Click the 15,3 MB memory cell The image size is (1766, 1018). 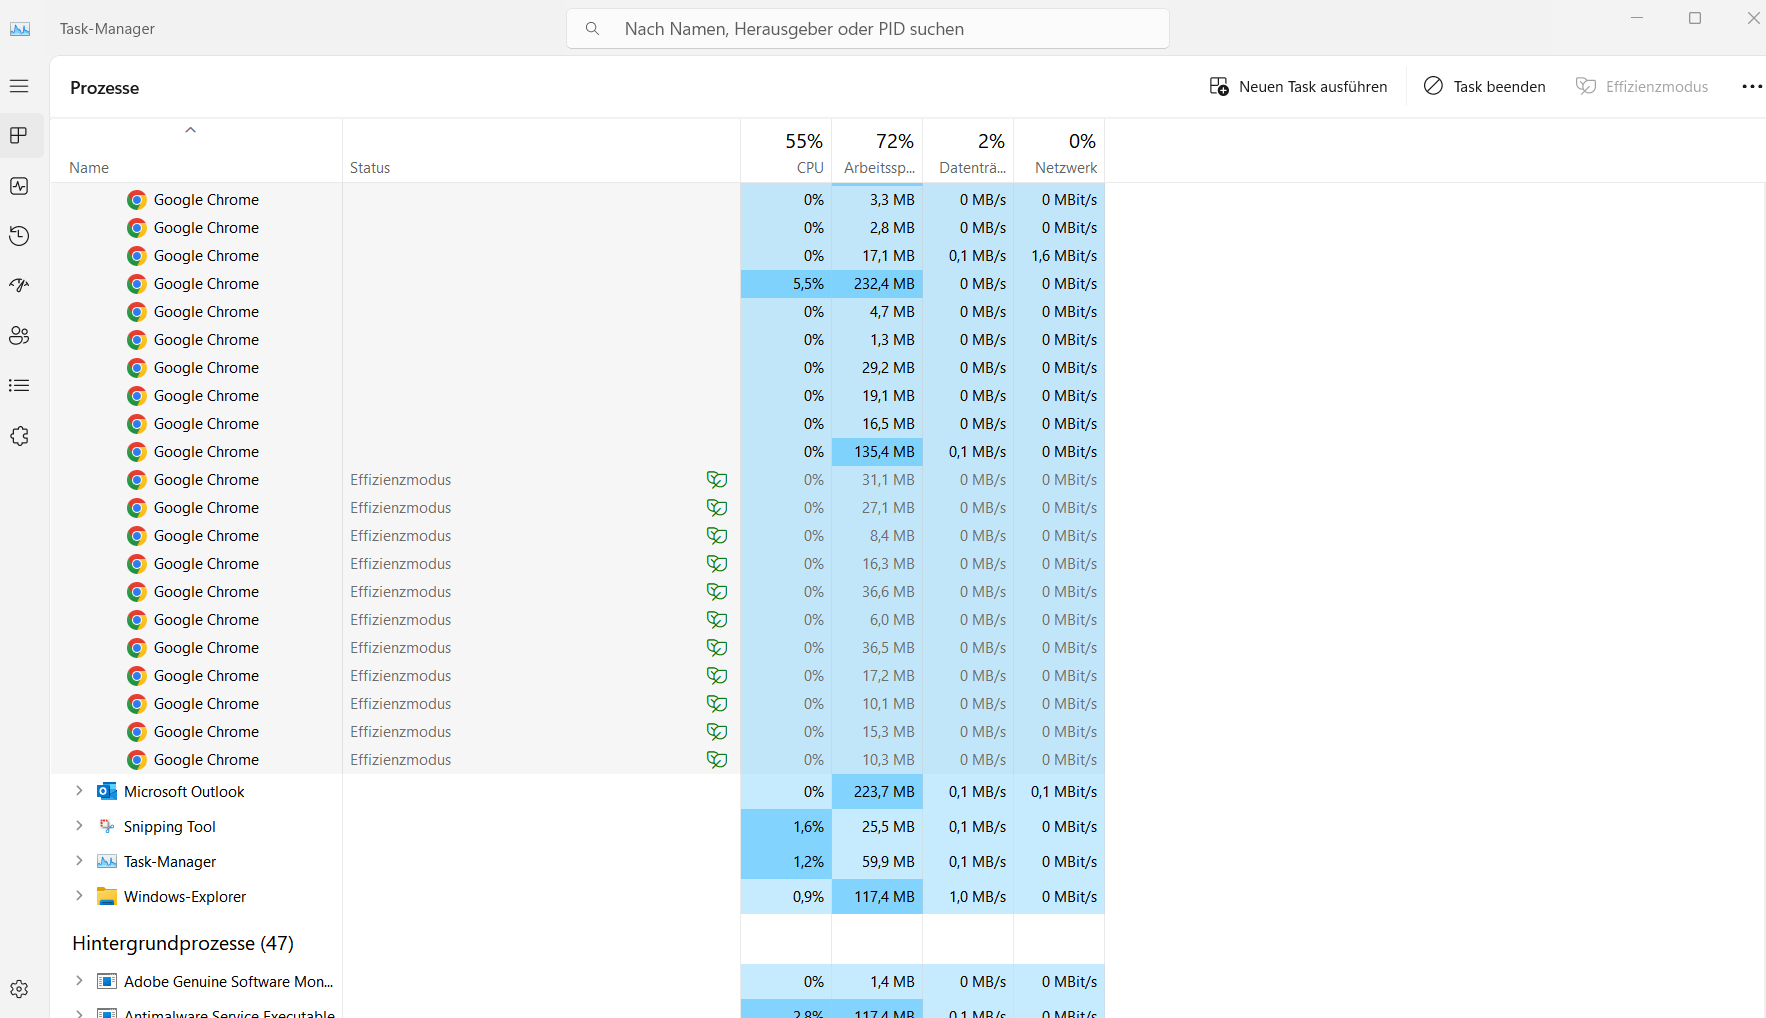877,732
